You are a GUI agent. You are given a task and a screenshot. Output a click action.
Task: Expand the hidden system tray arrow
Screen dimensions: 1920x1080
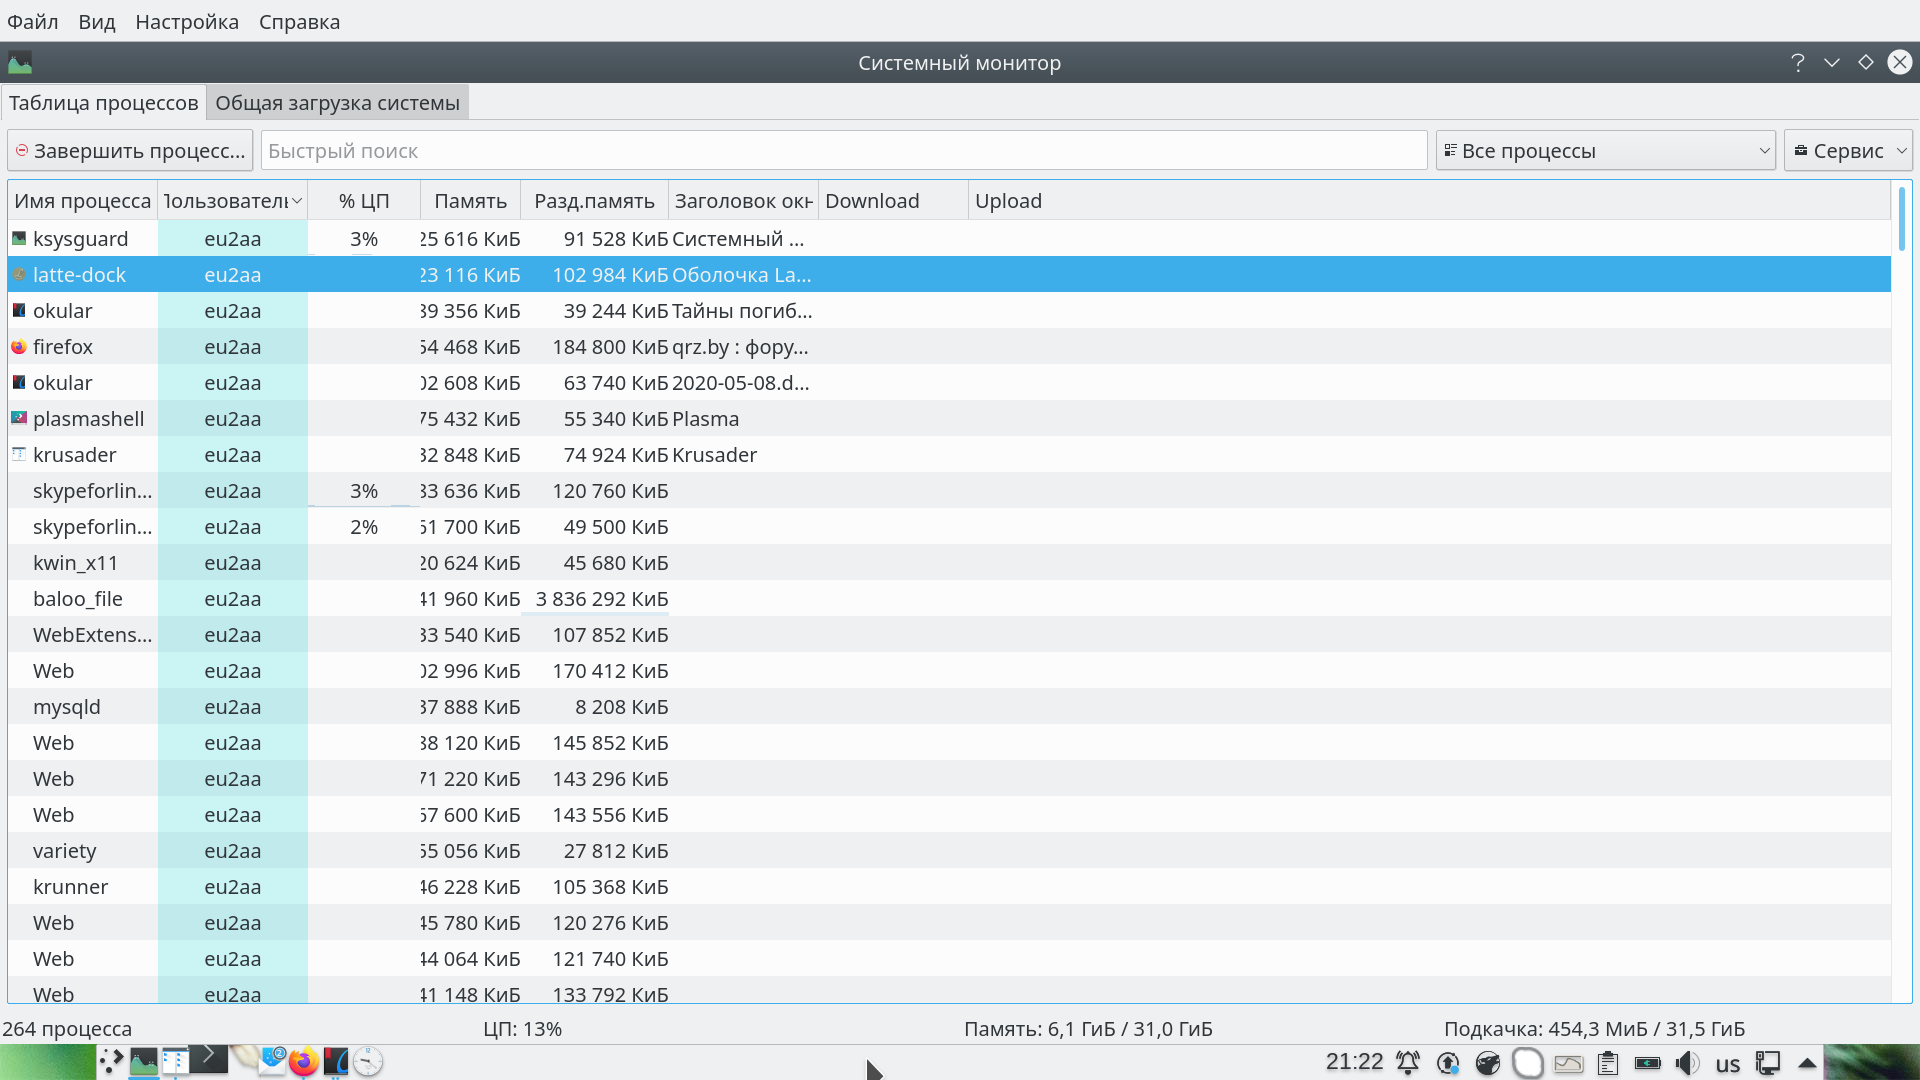click(x=1807, y=1063)
